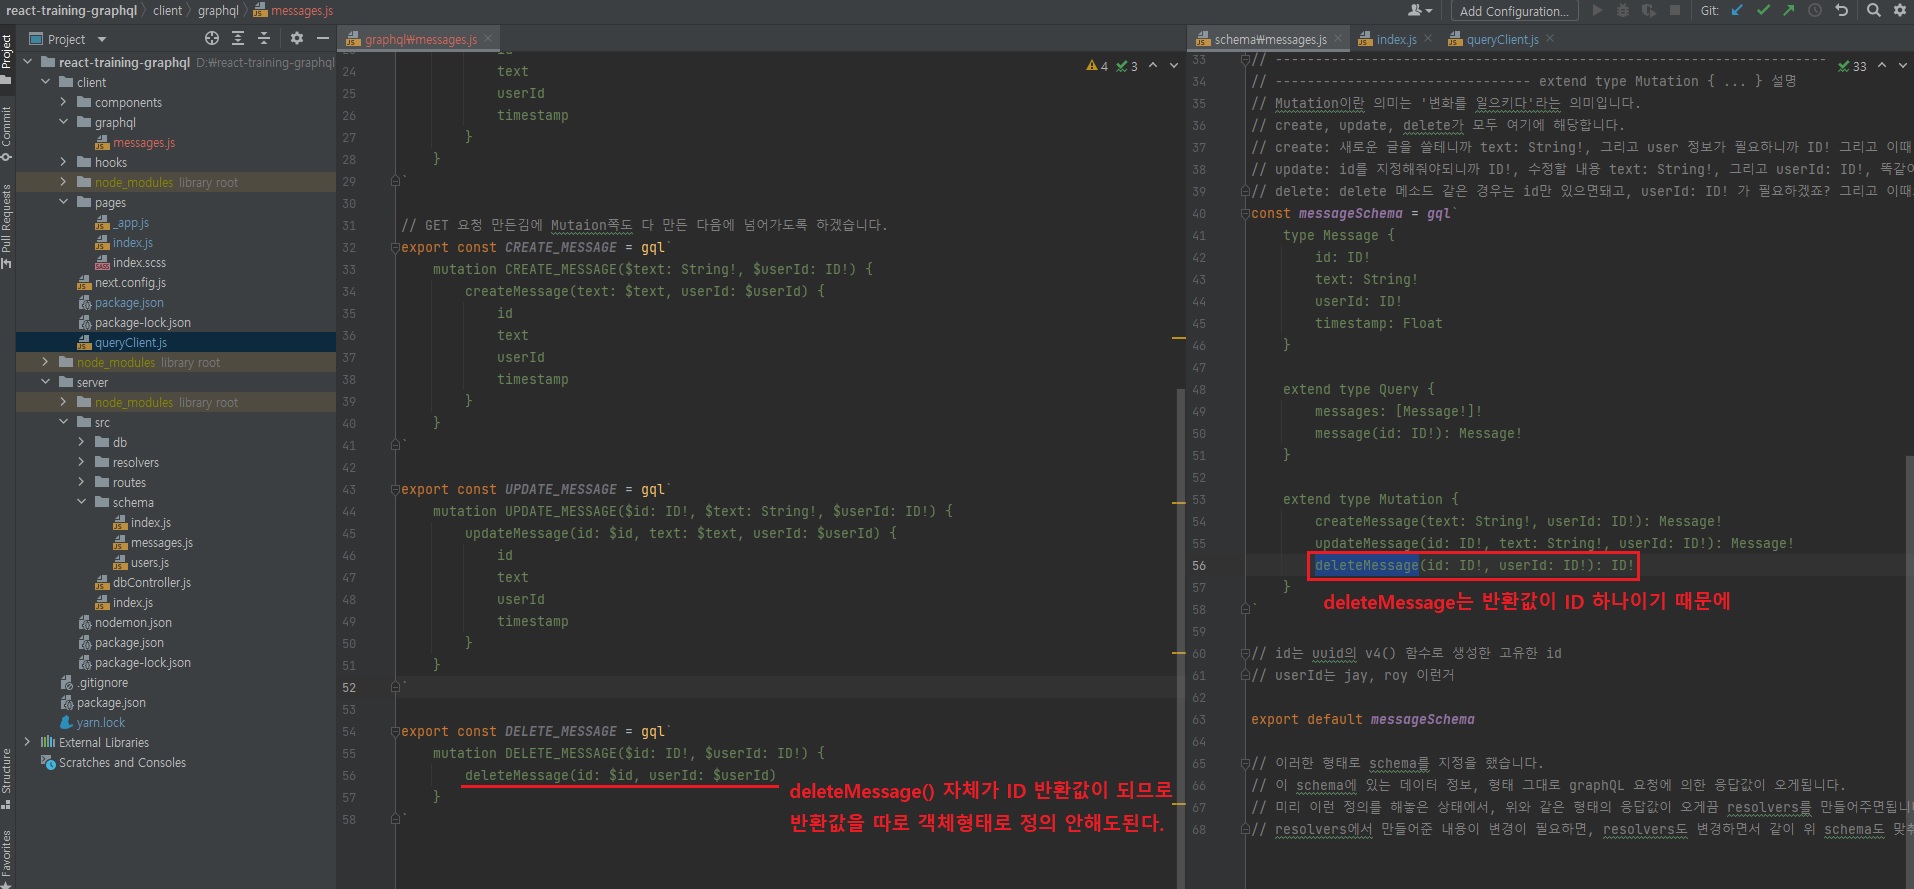Click the Git Update Project arrow

tap(1737, 11)
